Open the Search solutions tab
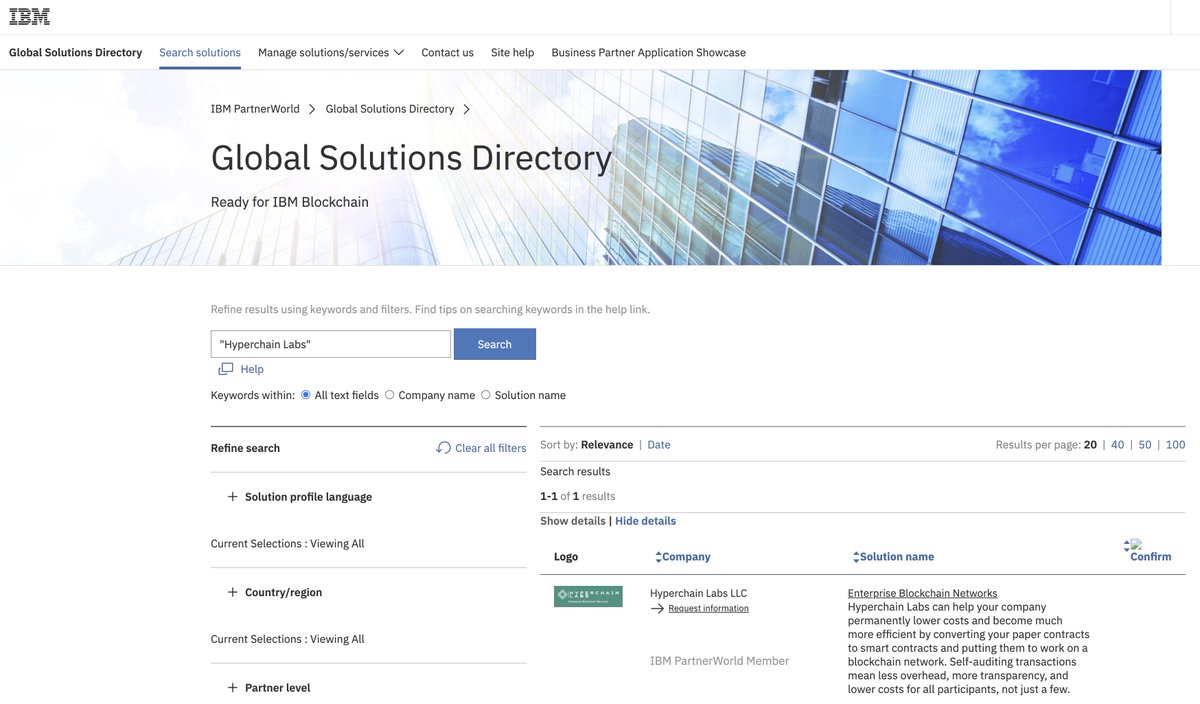 200,52
